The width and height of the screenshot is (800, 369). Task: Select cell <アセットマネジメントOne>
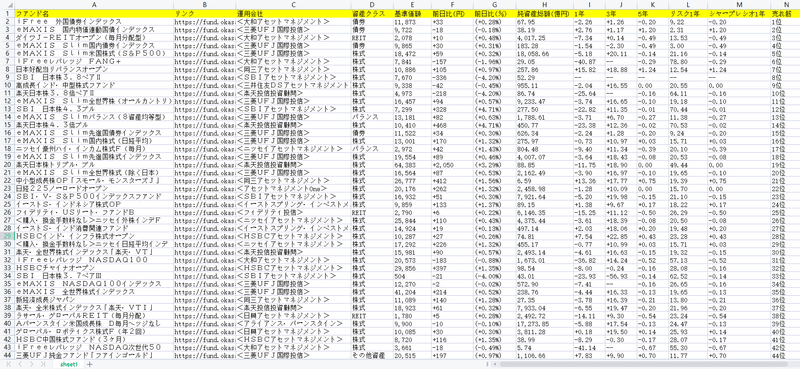pyautogui.click(x=293, y=188)
